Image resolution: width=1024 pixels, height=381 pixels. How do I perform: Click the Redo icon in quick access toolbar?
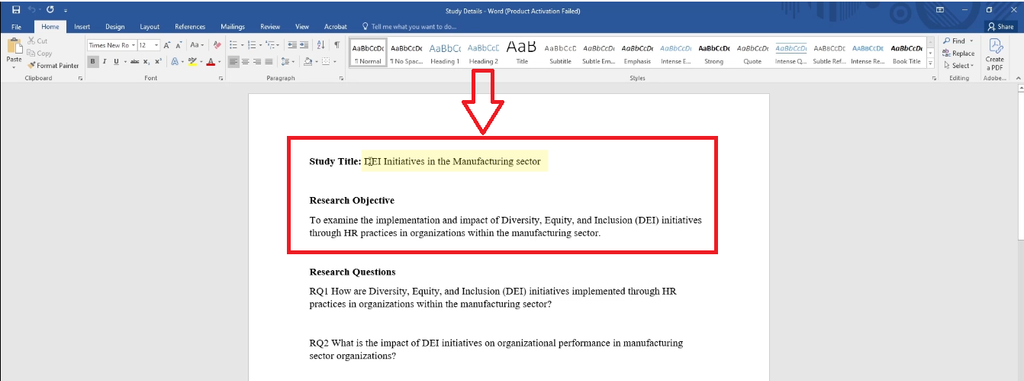click(x=50, y=10)
